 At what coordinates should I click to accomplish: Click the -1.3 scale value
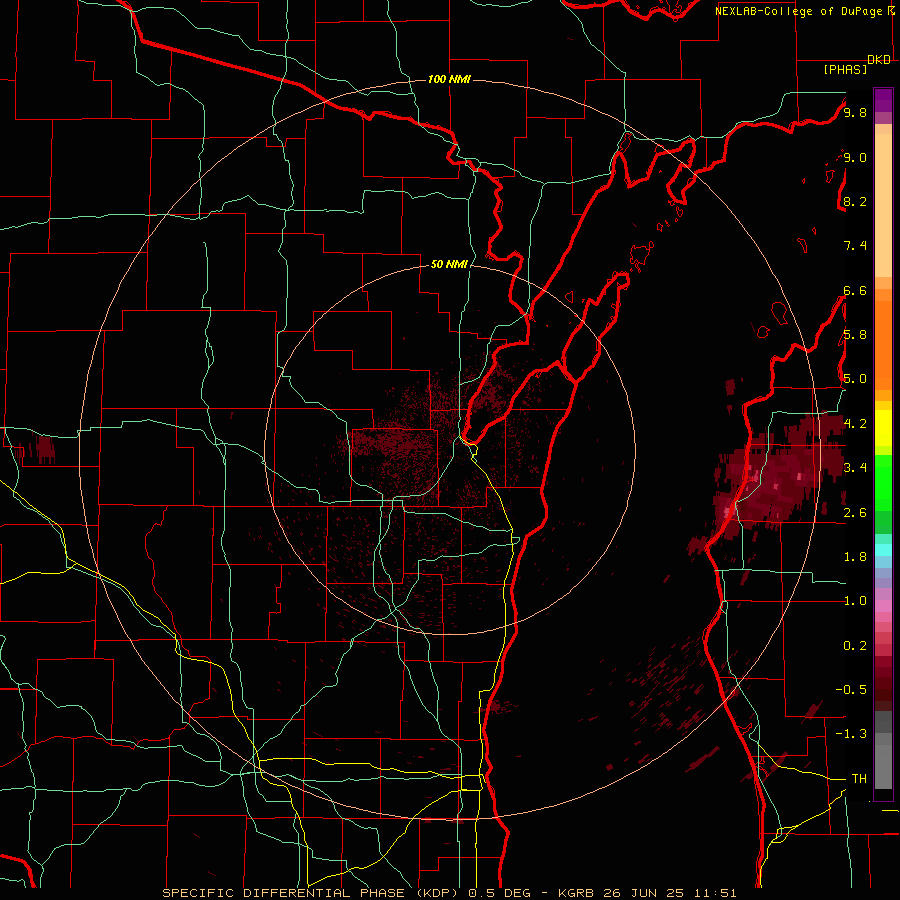coord(851,734)
